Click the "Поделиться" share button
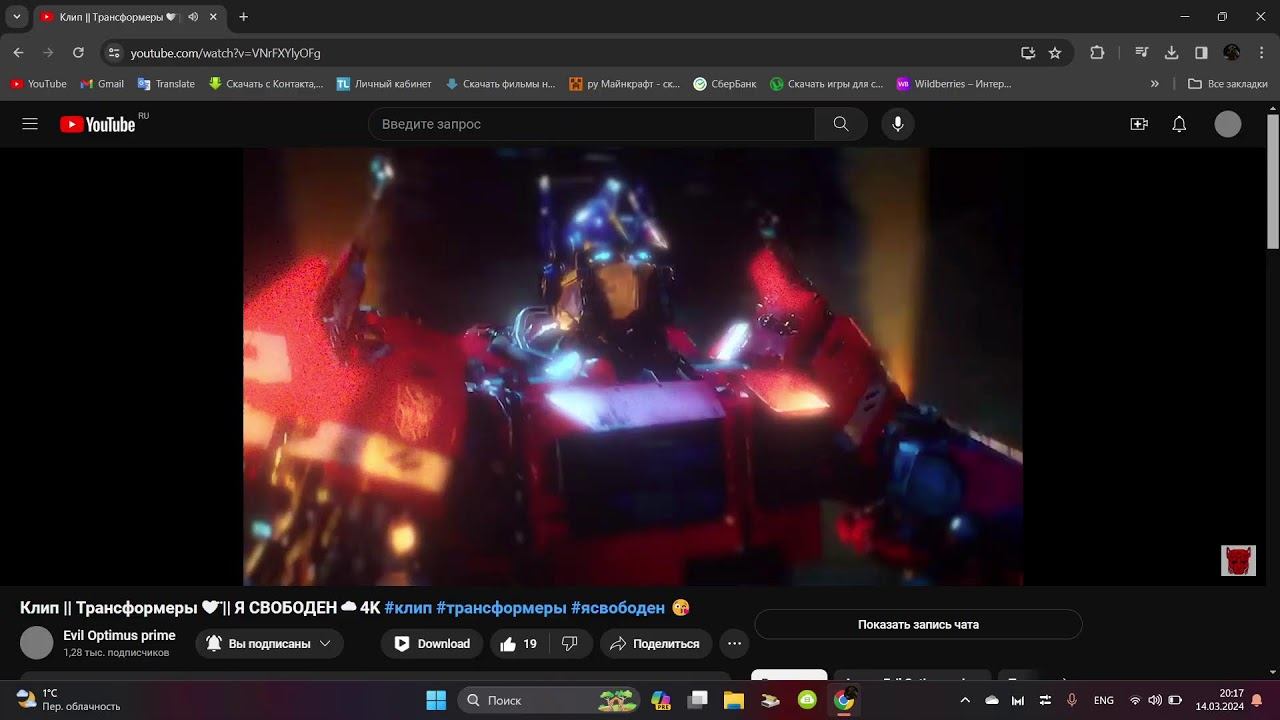This screenshot has height=720, width=1280. [656, 644]
